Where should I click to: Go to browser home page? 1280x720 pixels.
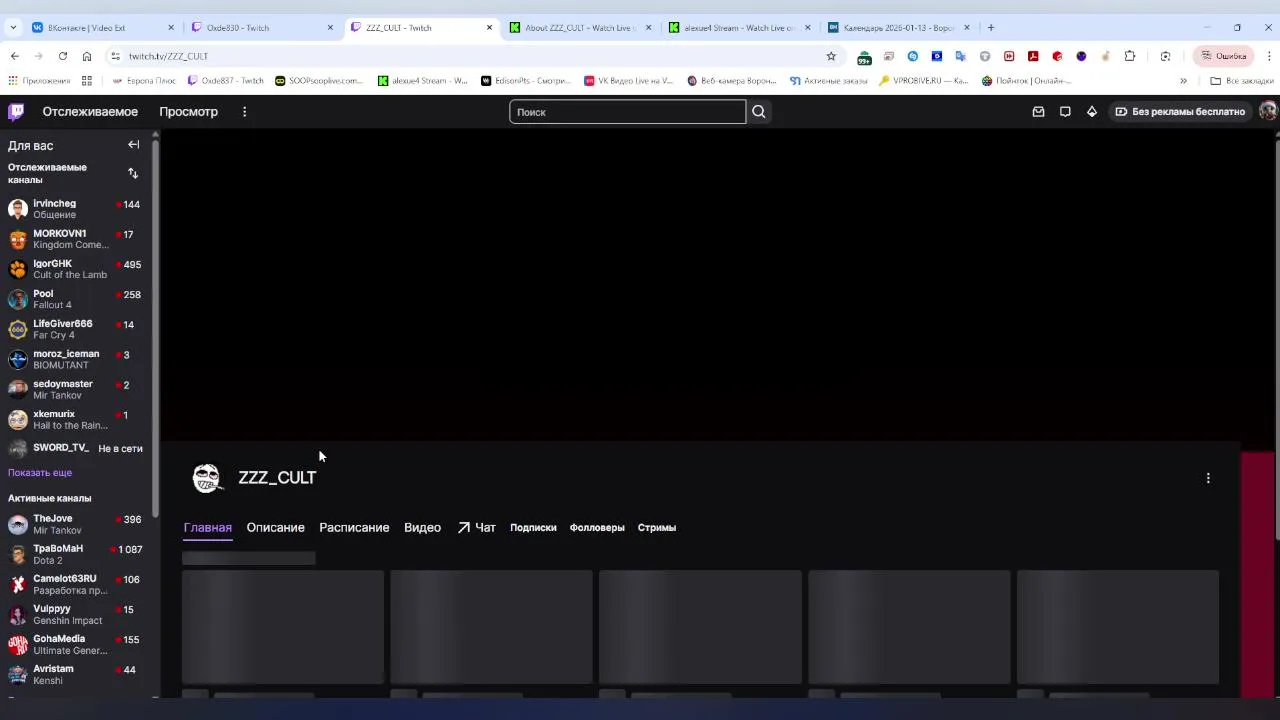[x=87, y=56]
